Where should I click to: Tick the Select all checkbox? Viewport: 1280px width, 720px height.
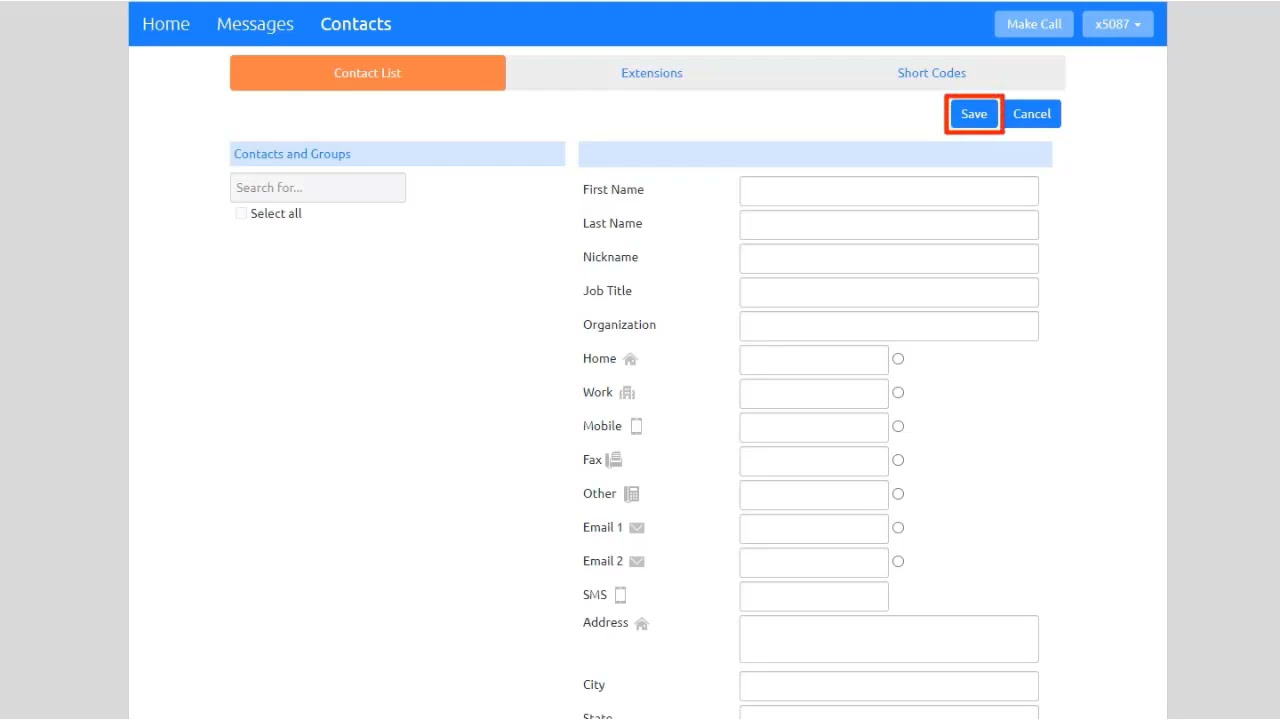coord(241,214)
